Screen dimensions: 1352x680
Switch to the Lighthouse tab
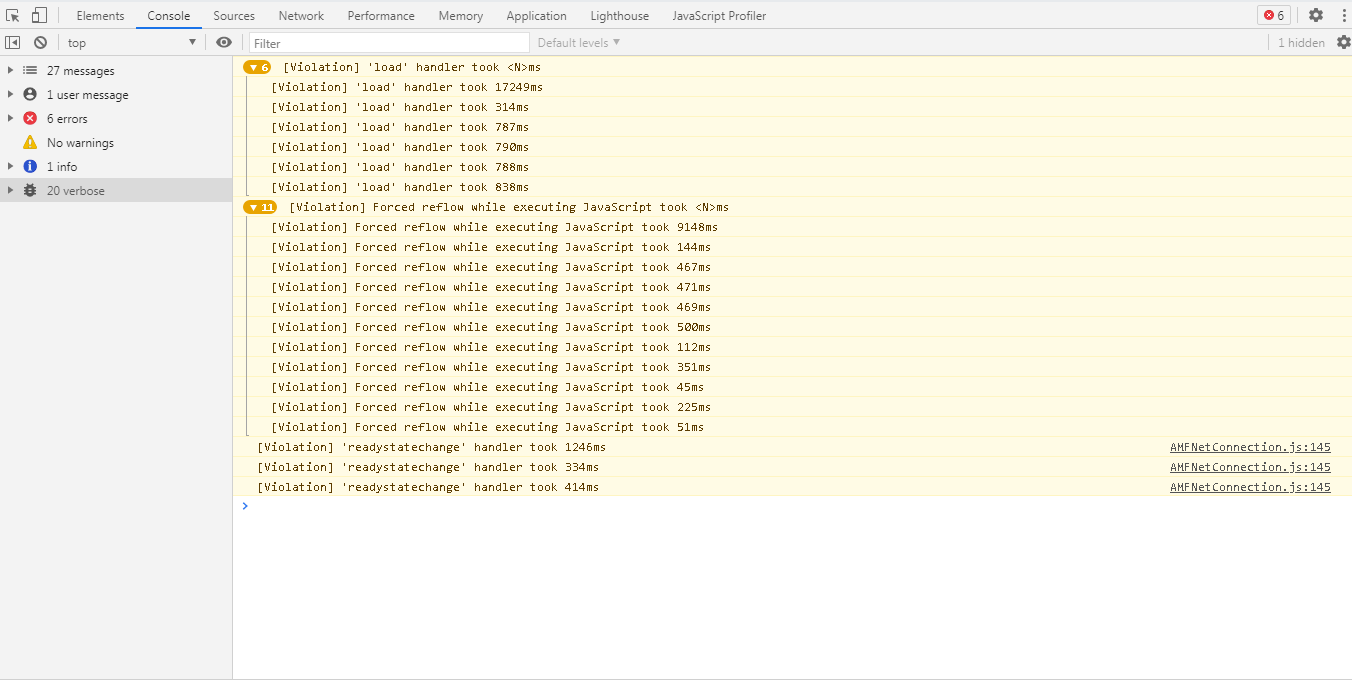pos(620,16)
